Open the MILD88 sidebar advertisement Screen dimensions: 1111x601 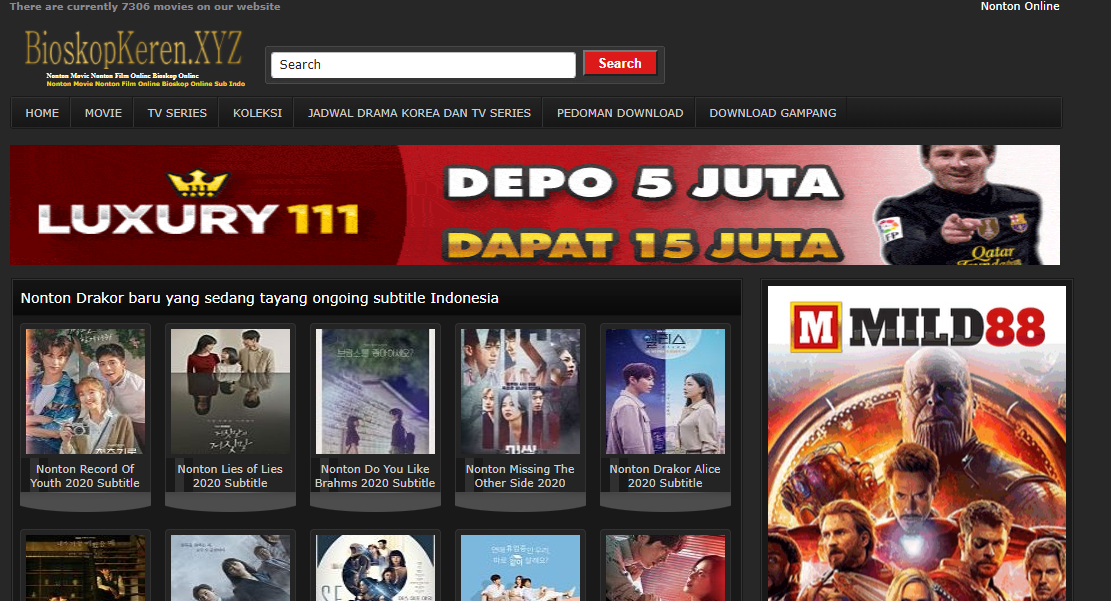[917, 444]
